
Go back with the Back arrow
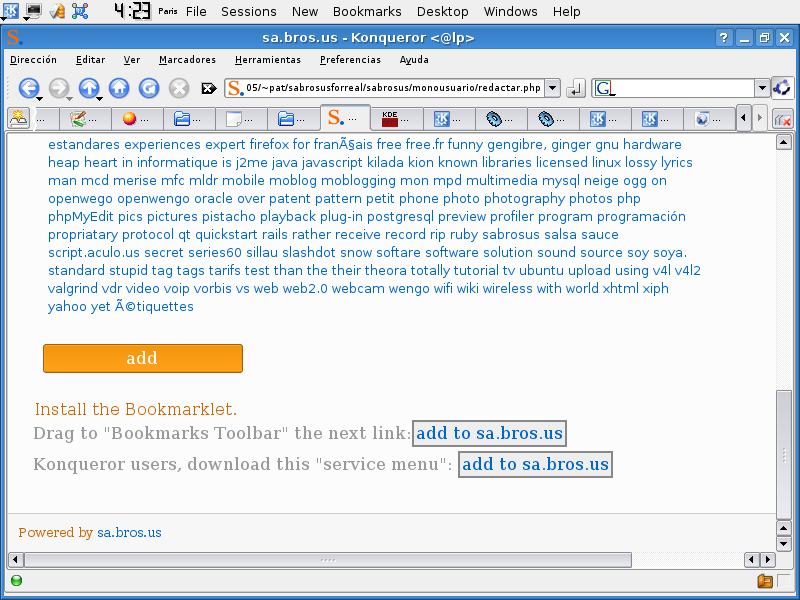29,88
